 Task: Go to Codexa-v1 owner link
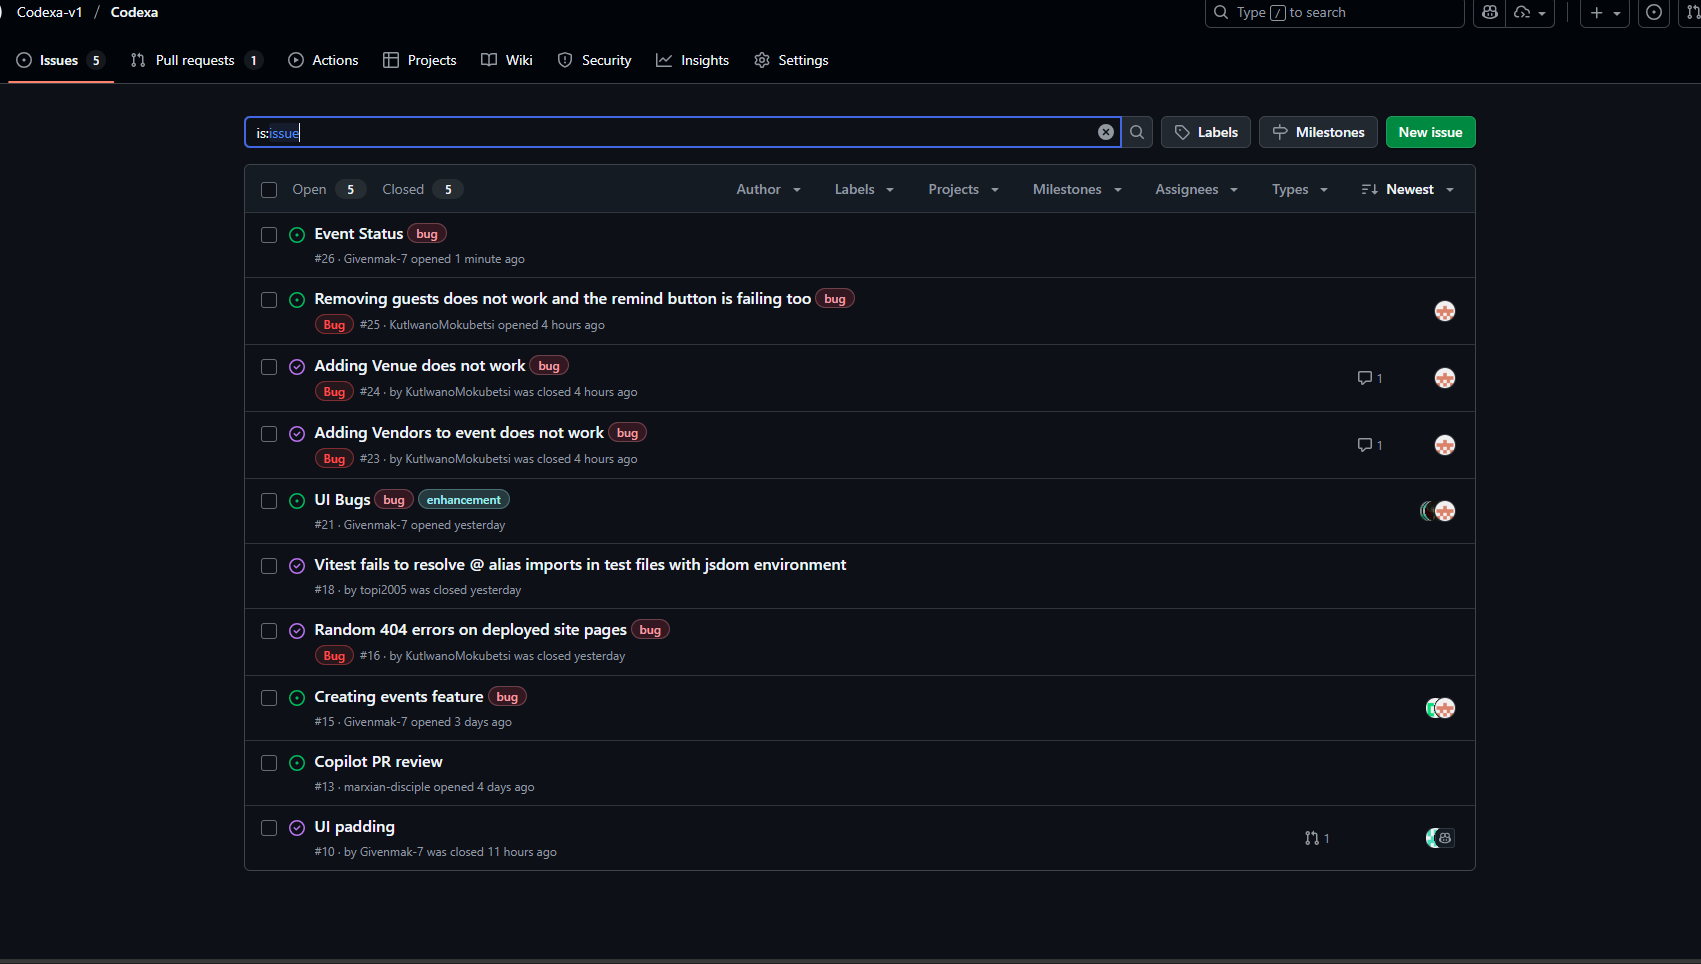pyautogui.click(x=49, y=12)
